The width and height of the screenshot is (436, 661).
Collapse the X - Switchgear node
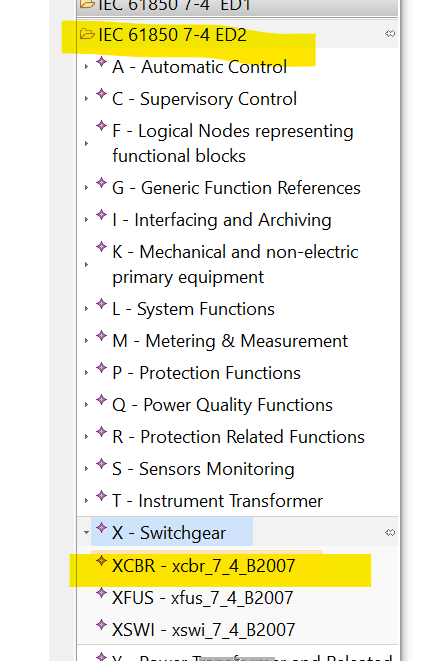click(86, 533)
